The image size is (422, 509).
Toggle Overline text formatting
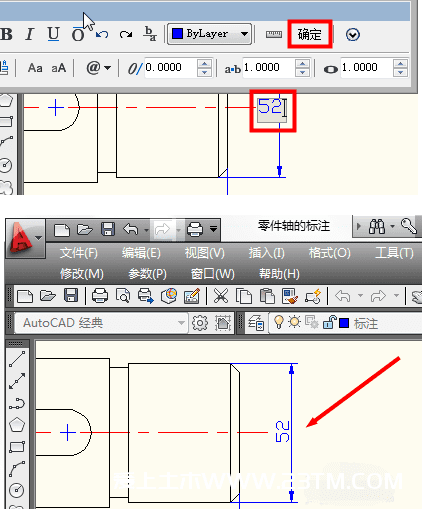click(x=78, y=34)
